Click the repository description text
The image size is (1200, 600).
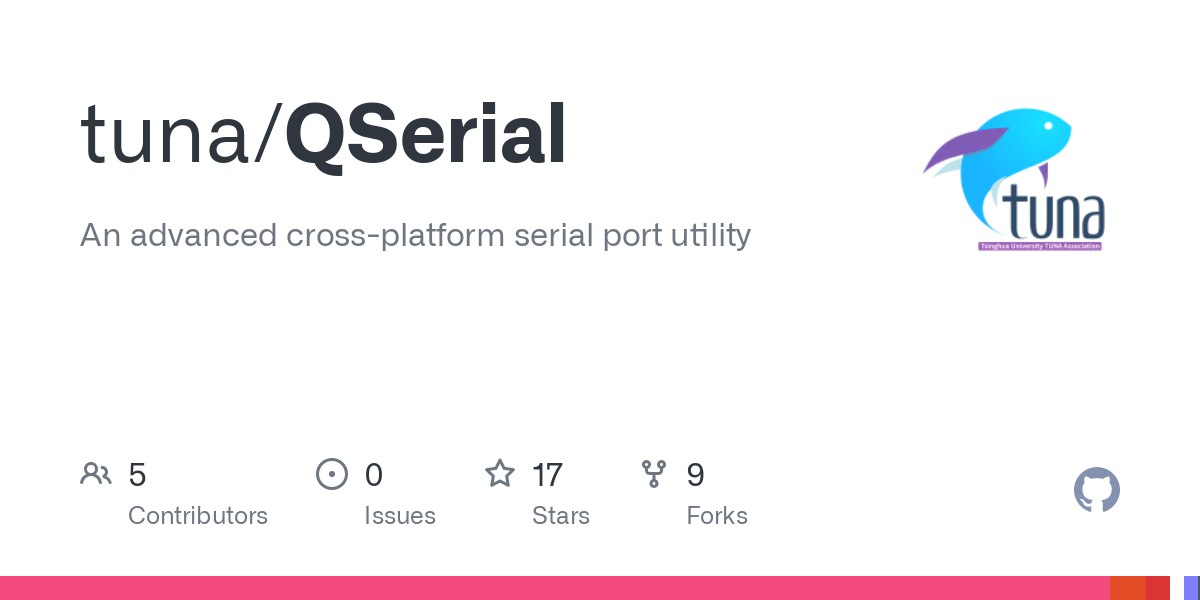[x=415, y=236]
